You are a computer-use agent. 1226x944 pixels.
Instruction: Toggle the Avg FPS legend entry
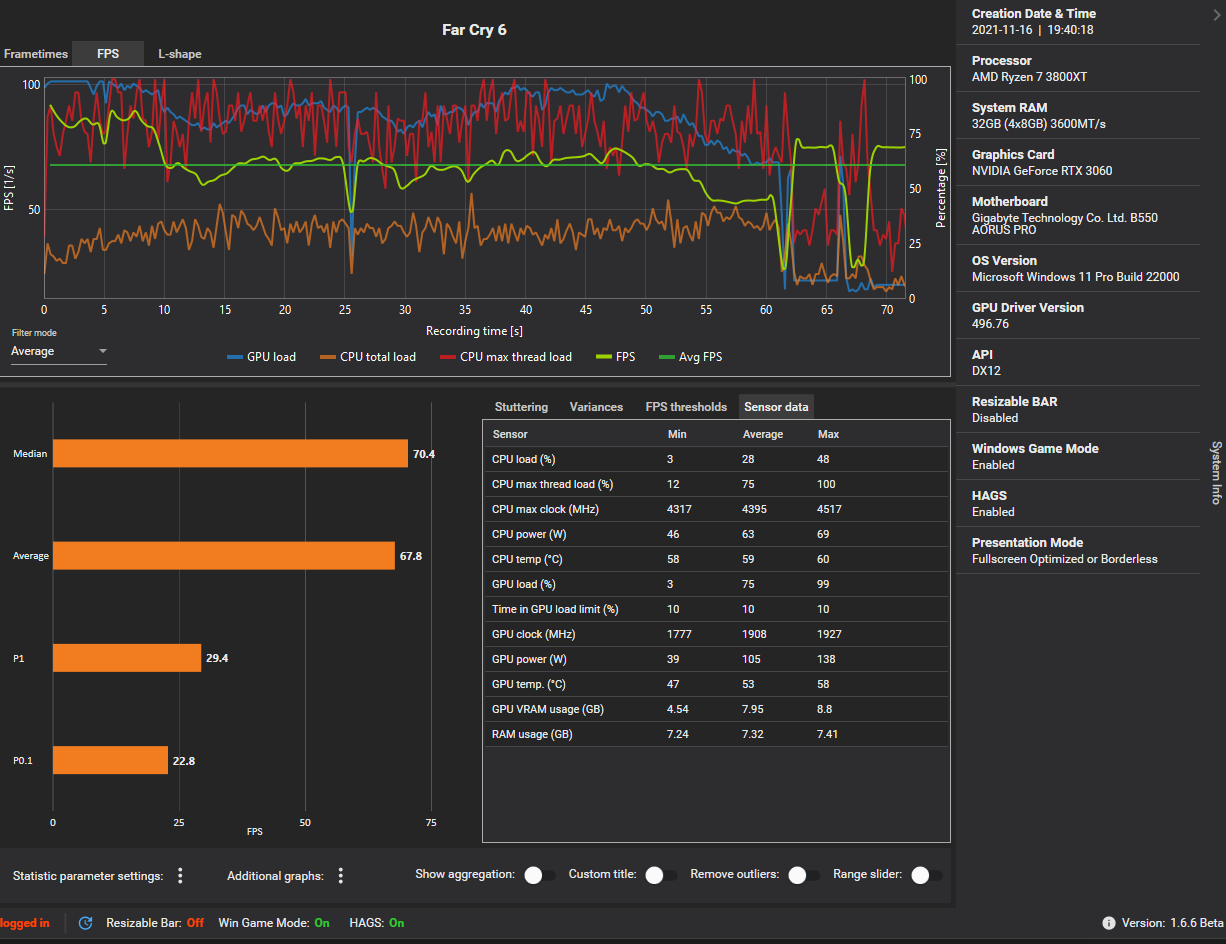point(691,357)
